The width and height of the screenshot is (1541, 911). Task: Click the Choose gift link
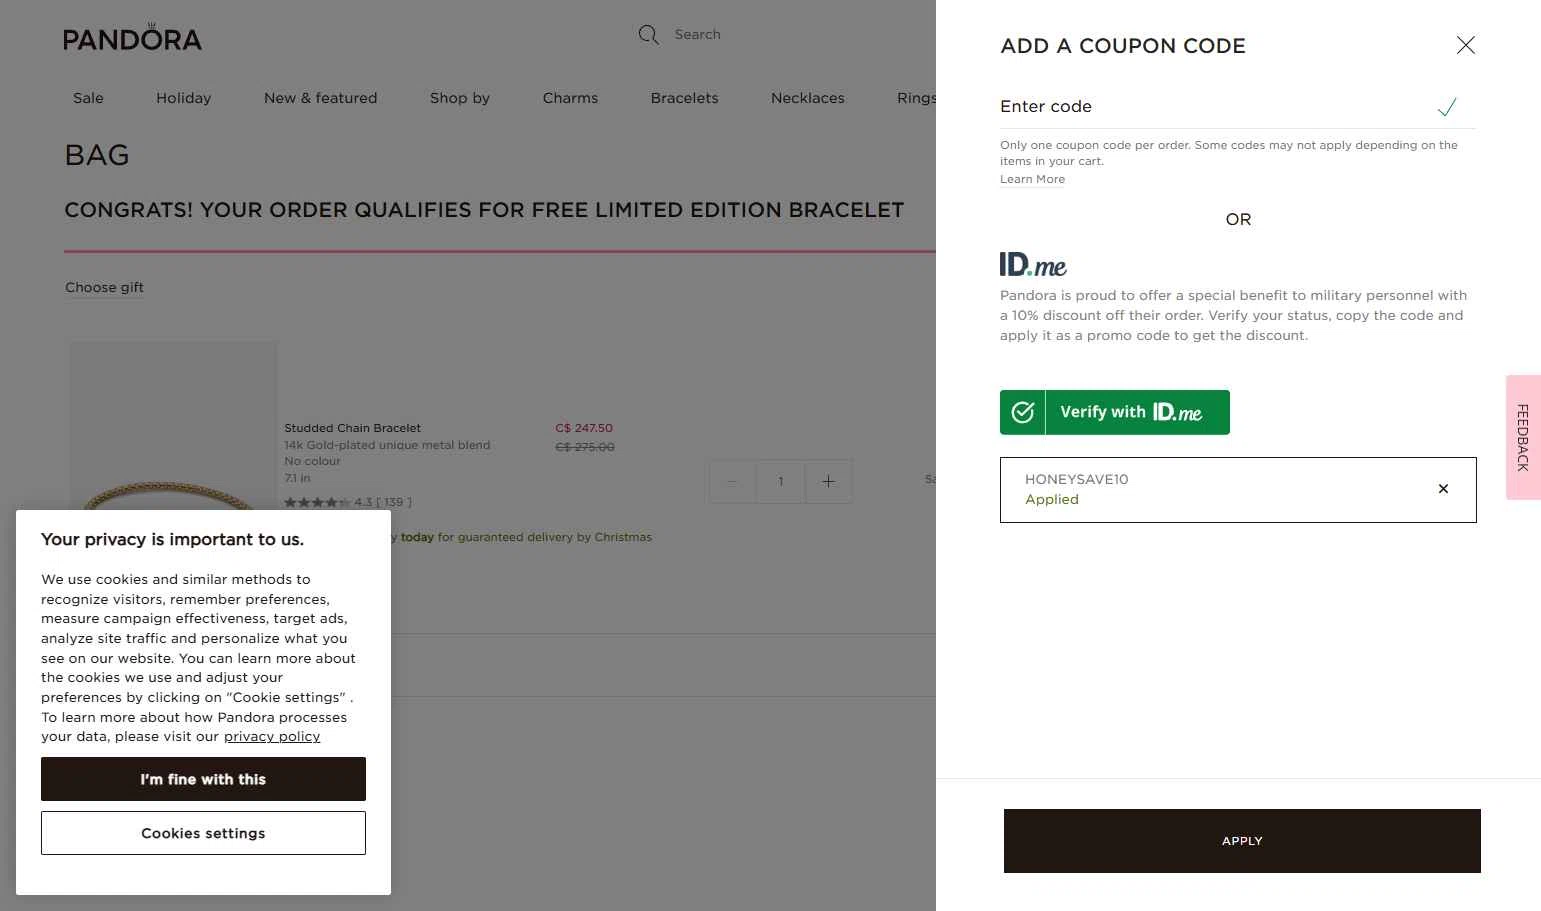[104, 287]
